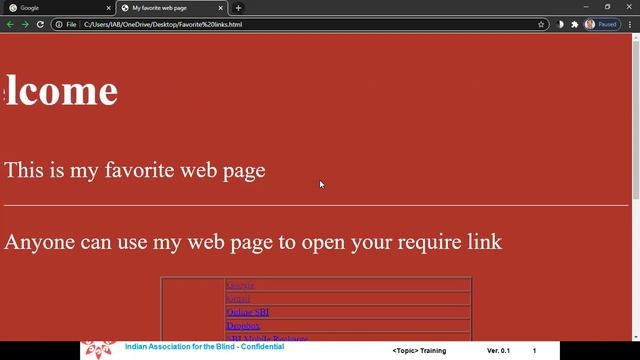Screen dimensions: 640x360
Task: Open Chrome's three-dot menu
Action: (x=630, y=24)
